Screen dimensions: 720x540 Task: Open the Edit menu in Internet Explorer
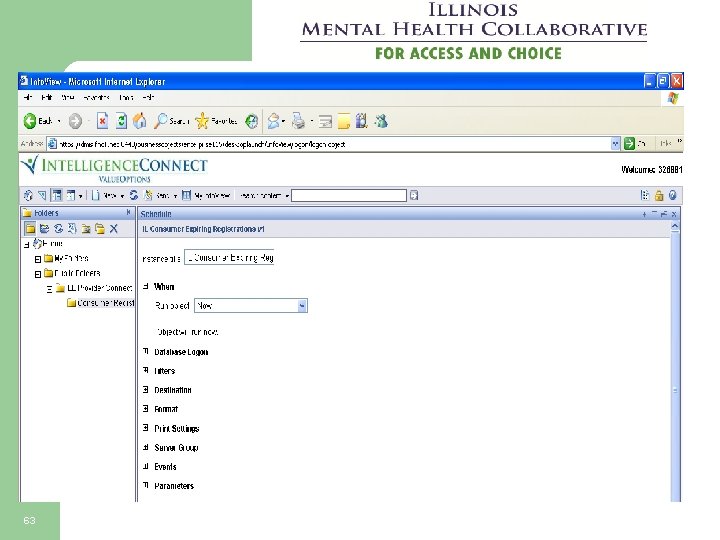[46, 97]
